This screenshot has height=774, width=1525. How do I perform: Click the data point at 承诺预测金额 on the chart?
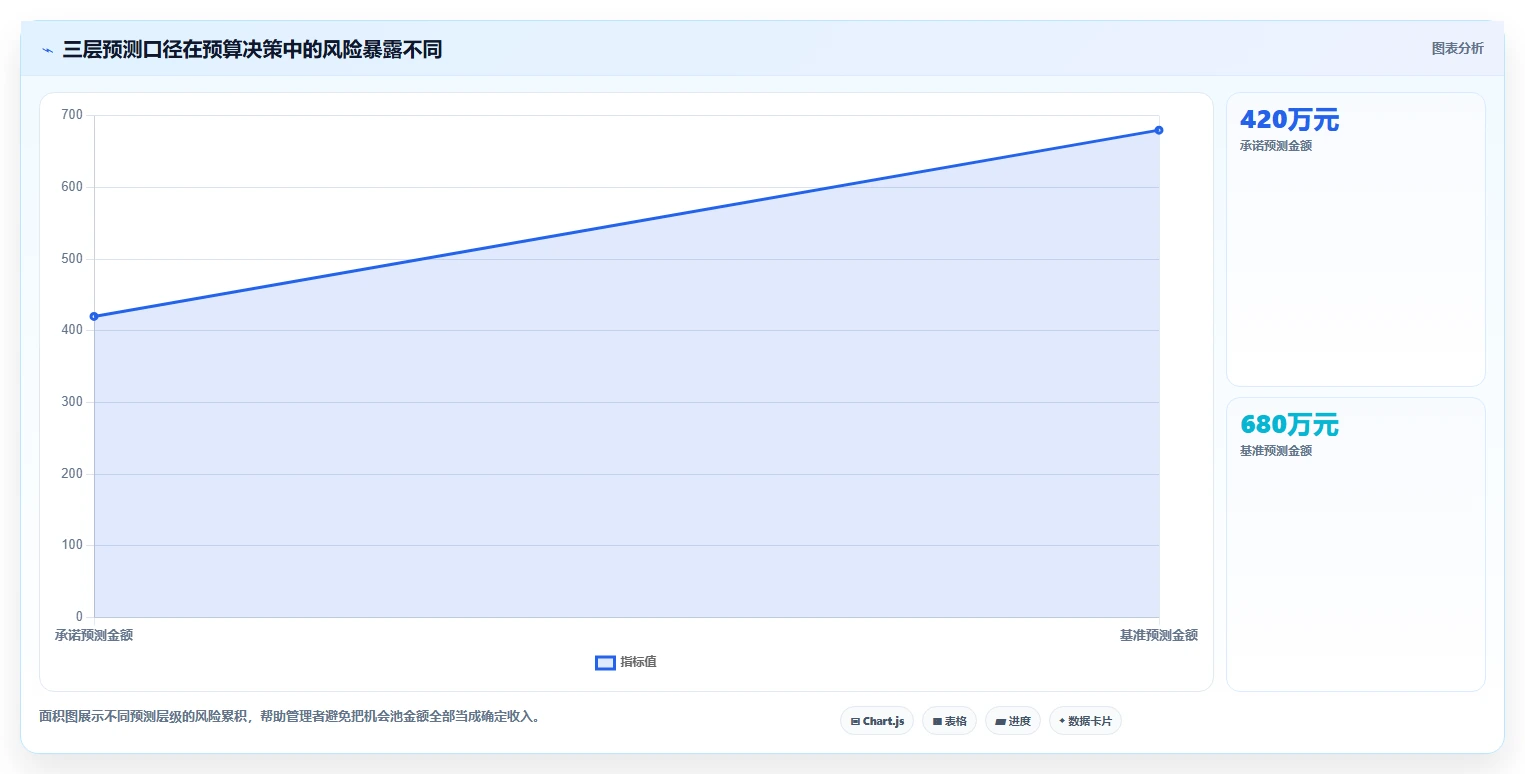point(94,316)
